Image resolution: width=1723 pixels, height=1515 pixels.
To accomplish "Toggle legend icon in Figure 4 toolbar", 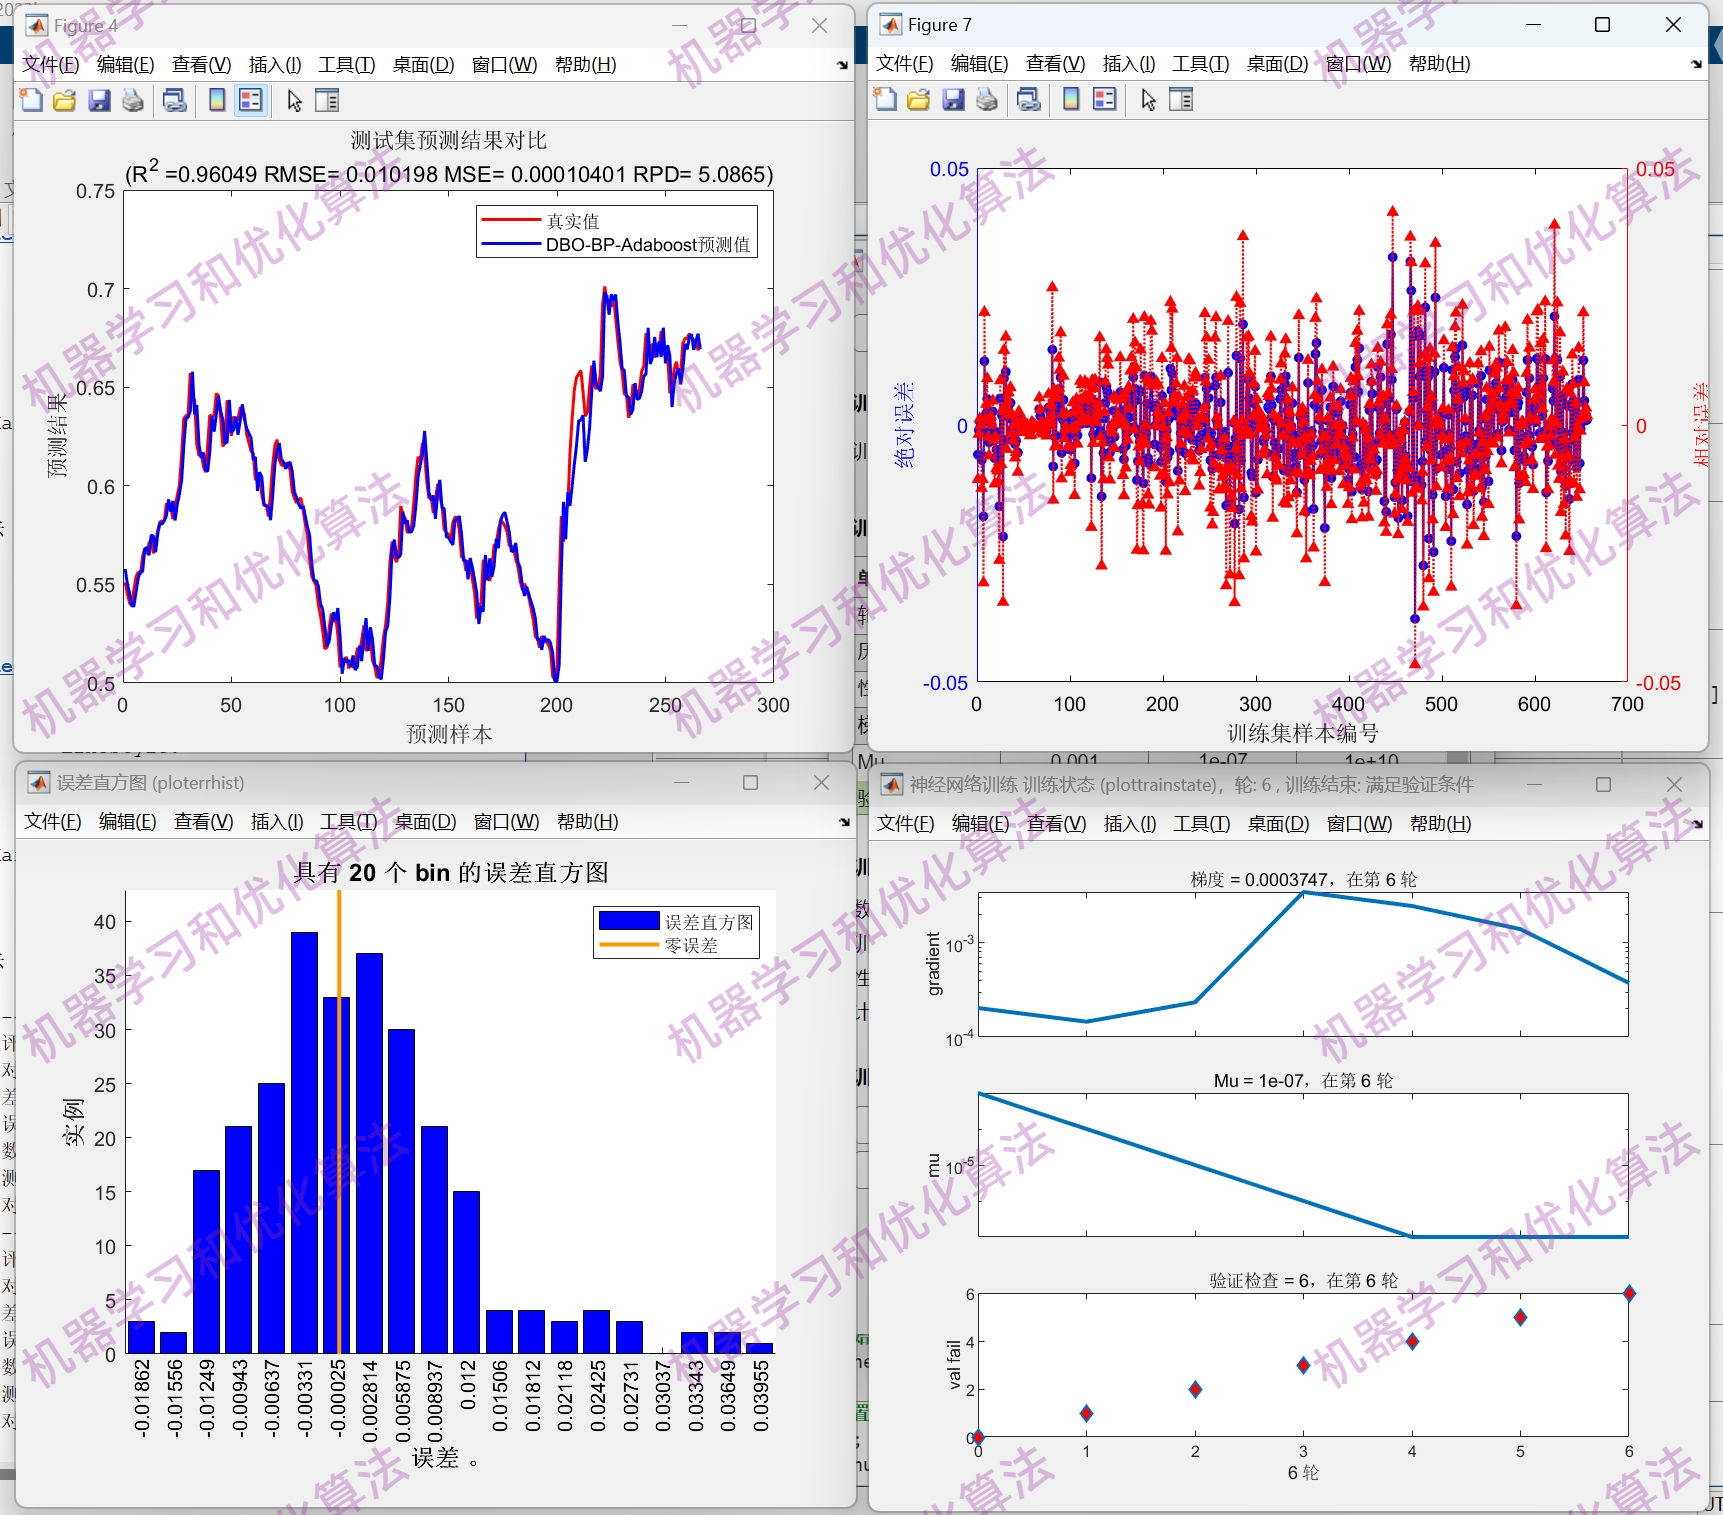I will tap(251, 100).
